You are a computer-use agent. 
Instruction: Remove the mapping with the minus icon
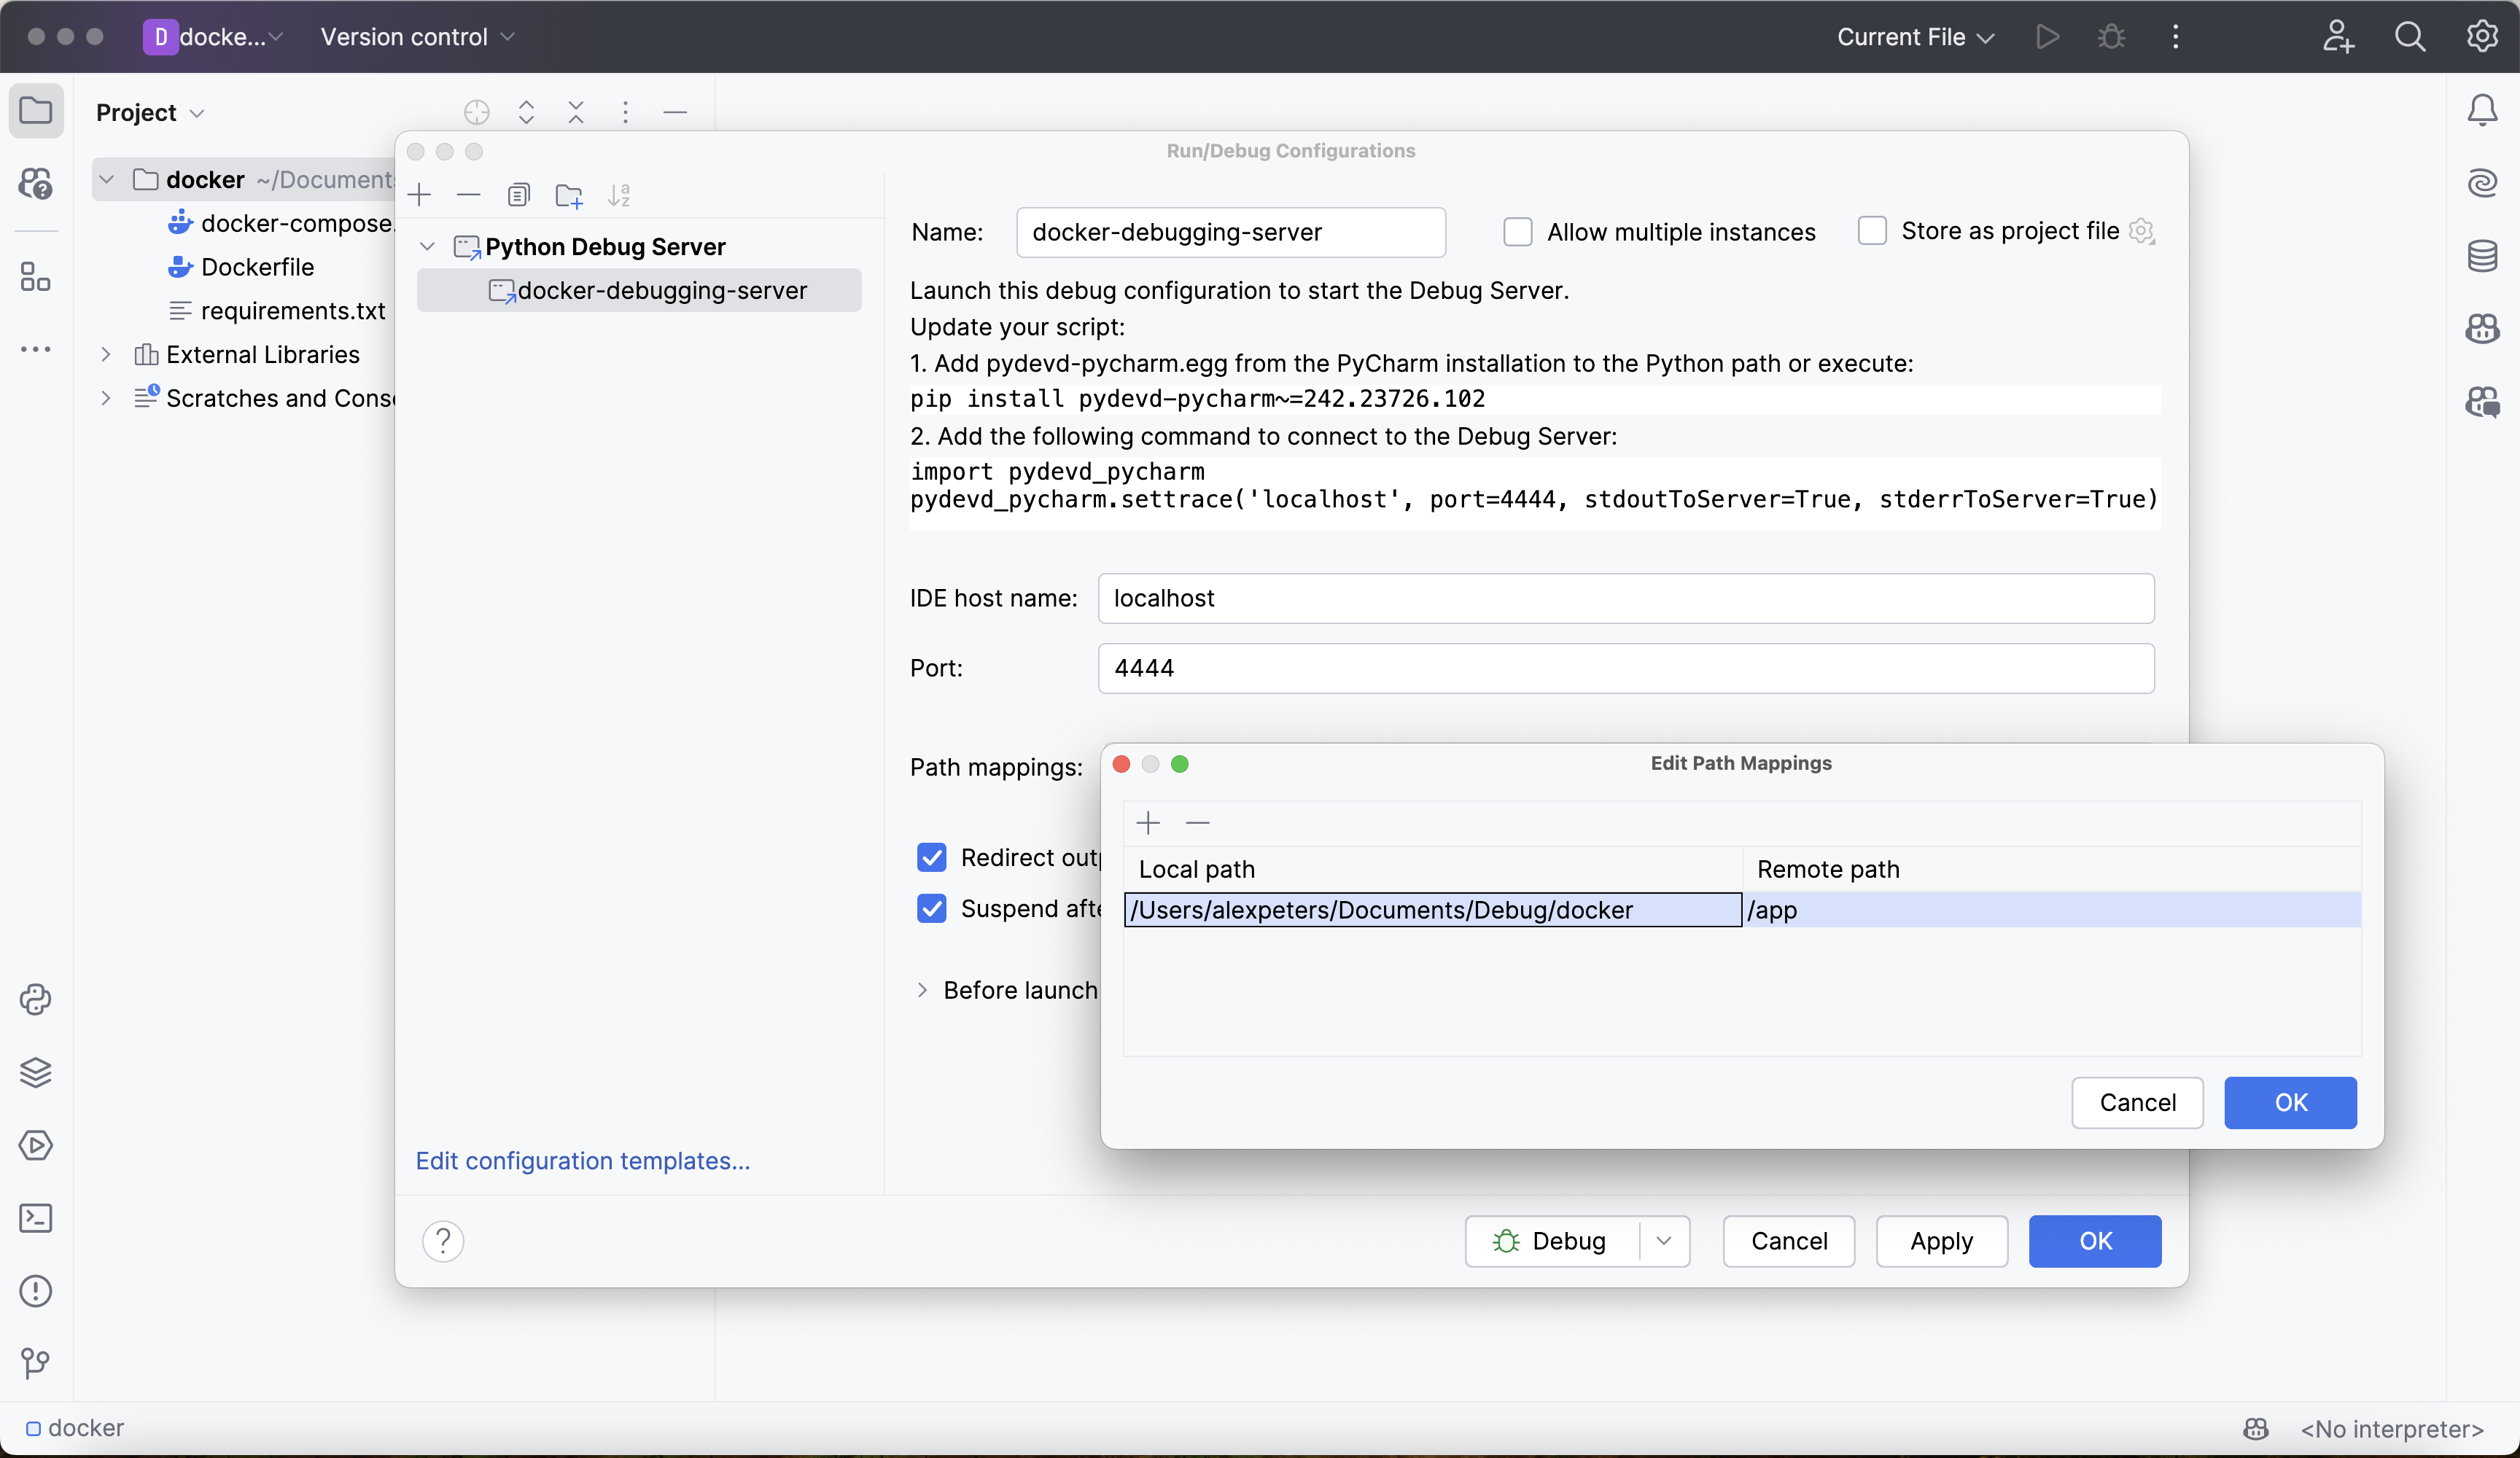[x=1197, y=823]
